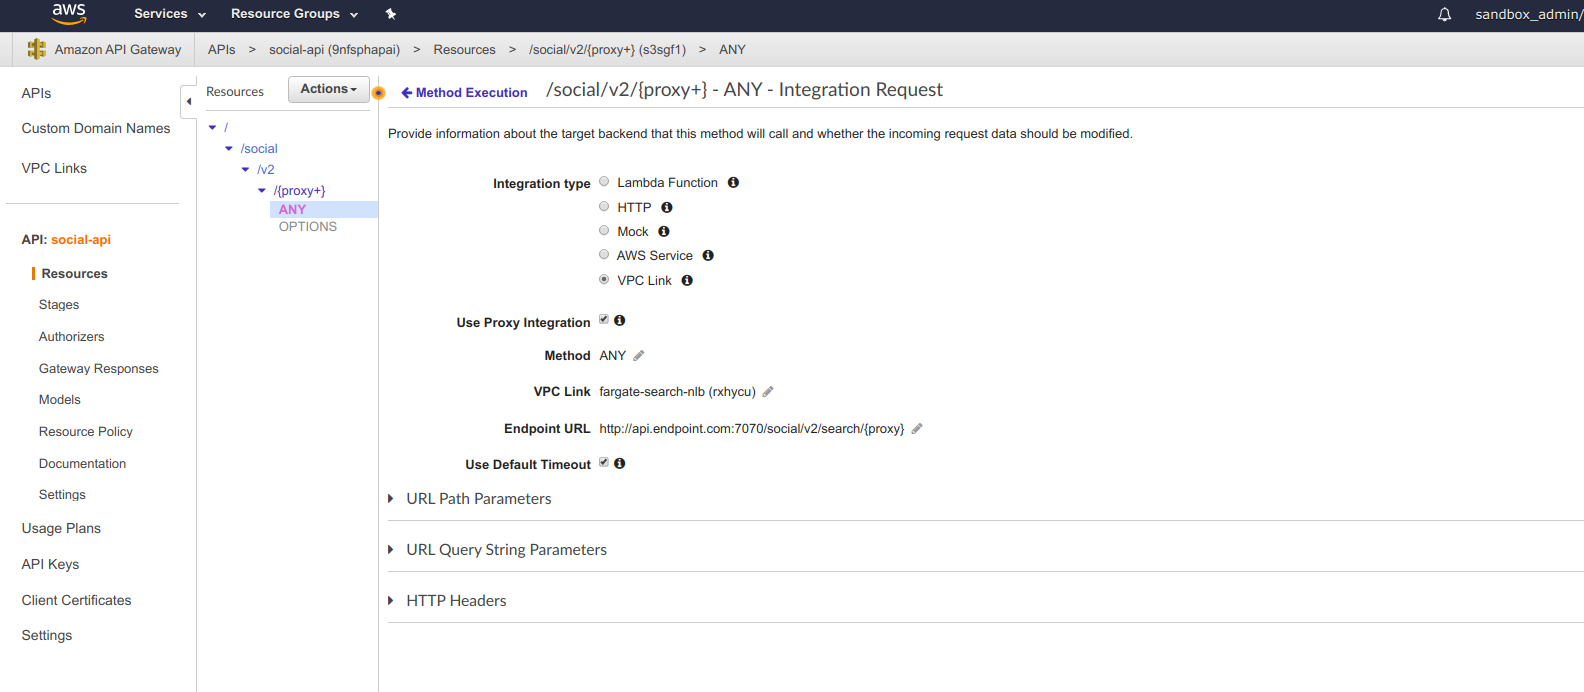
Task: Open Custom Domain Names
Action: pyautogui.click(x=96, y=128)
